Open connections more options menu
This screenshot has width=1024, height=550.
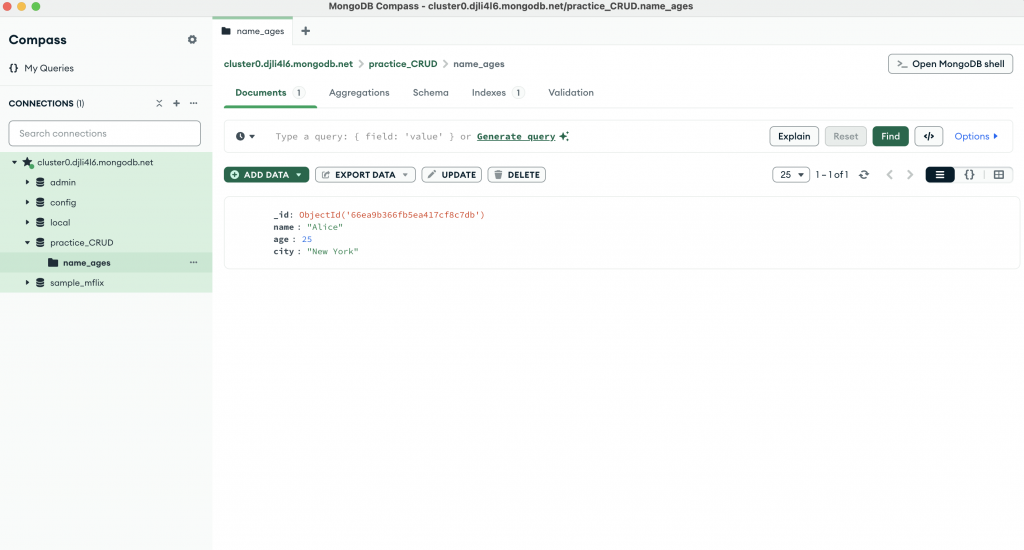pos(193,103)
